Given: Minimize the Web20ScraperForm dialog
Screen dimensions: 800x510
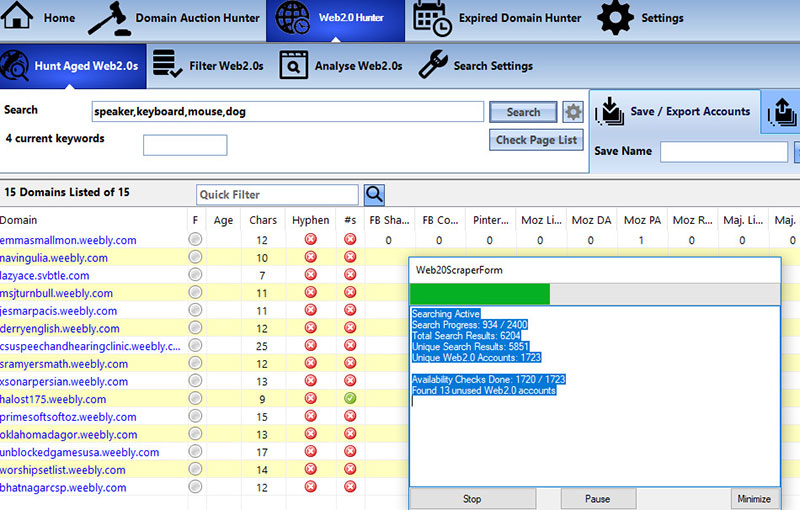Looking at the screenshot, I should click(755, 499).
